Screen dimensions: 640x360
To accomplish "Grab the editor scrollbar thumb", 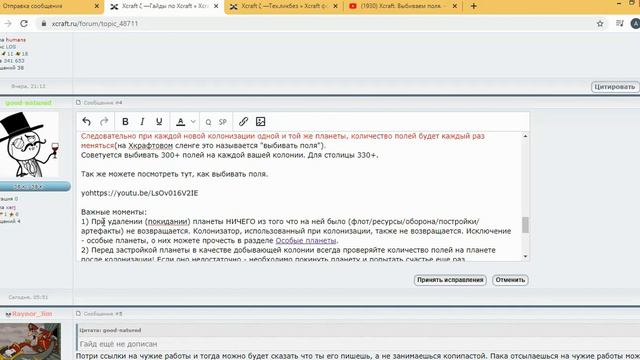I will pyautogui.click(x=525, y=224).
